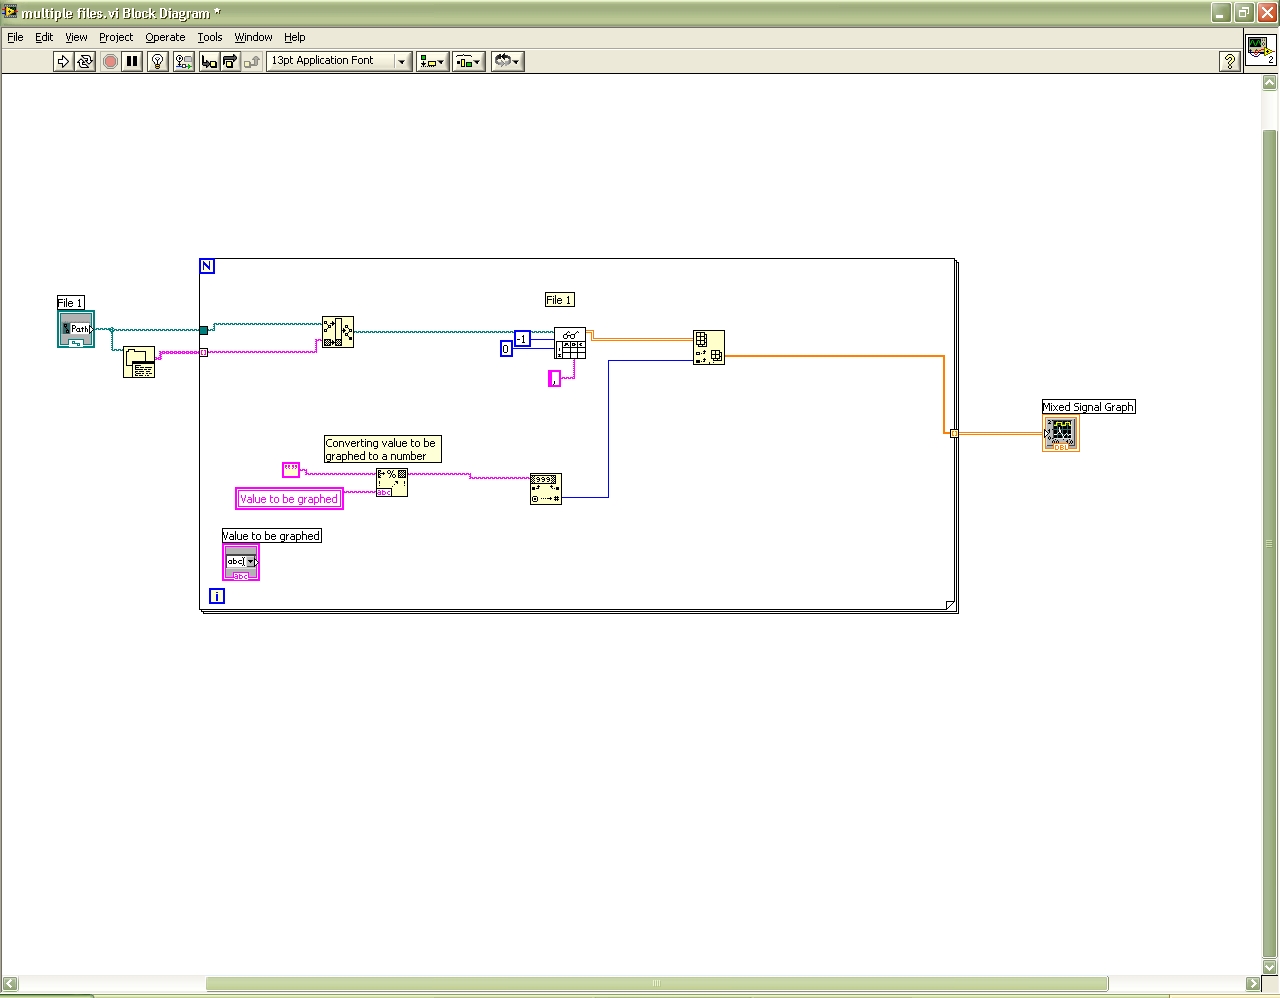The width and height of the screenshot is (1280, 998).
Task: Click the comma delimiter string constant
Action: (555, 378)
